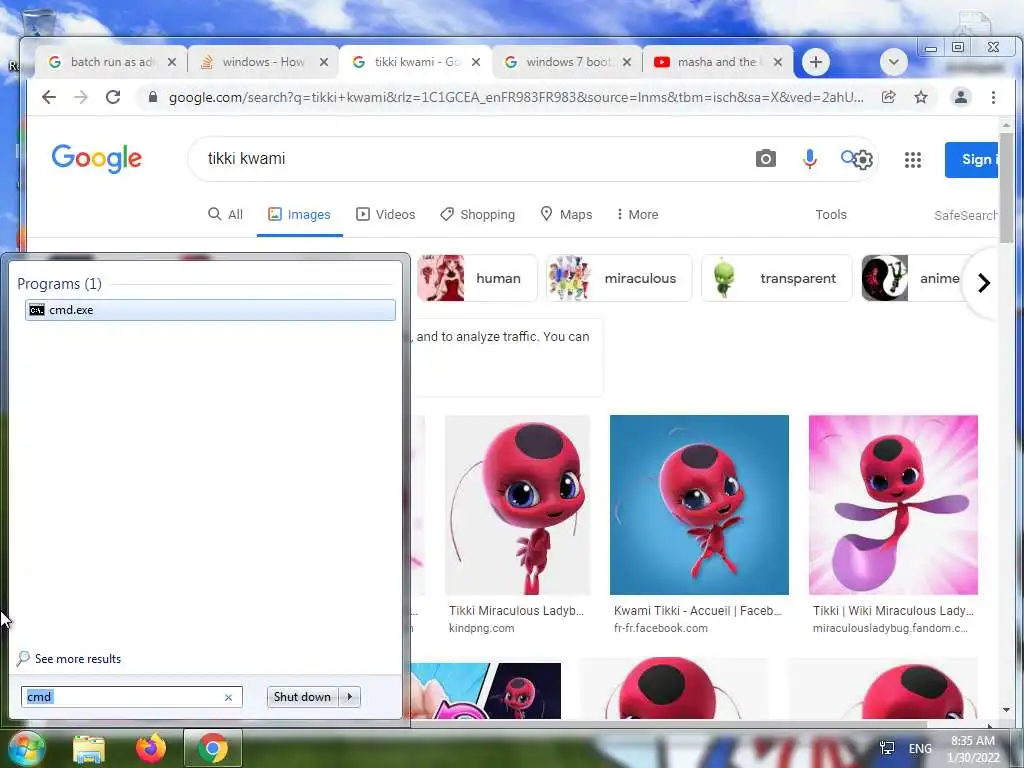This screenshot has height=768, width=1024.
Task: Open a new Chrome tab
Action: (815, 62)
